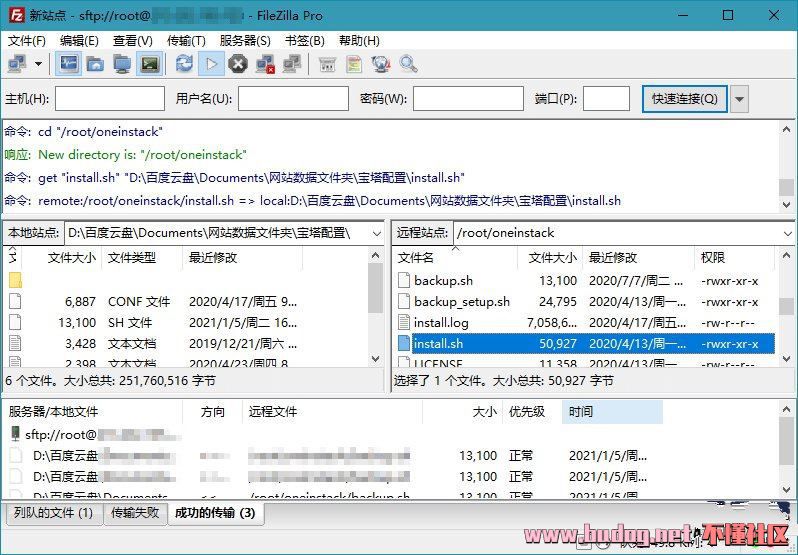Click the FileZilla Pro title bar icon
The image size is (798, 555).
click(16, 15)
